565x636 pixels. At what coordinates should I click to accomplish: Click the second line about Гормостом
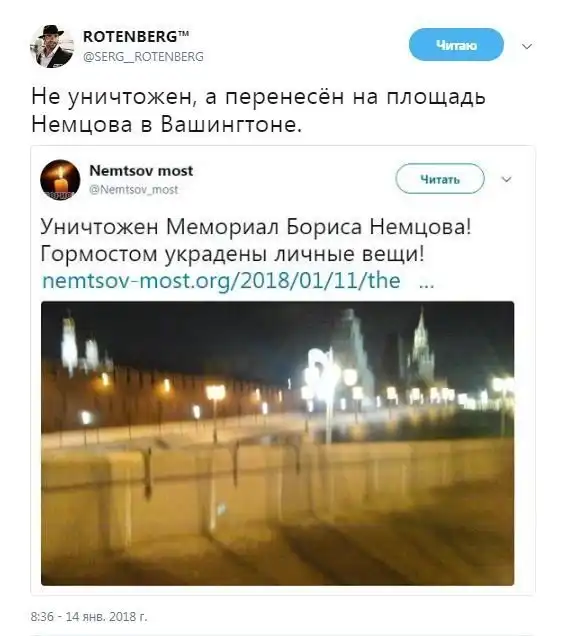point(232,254)
